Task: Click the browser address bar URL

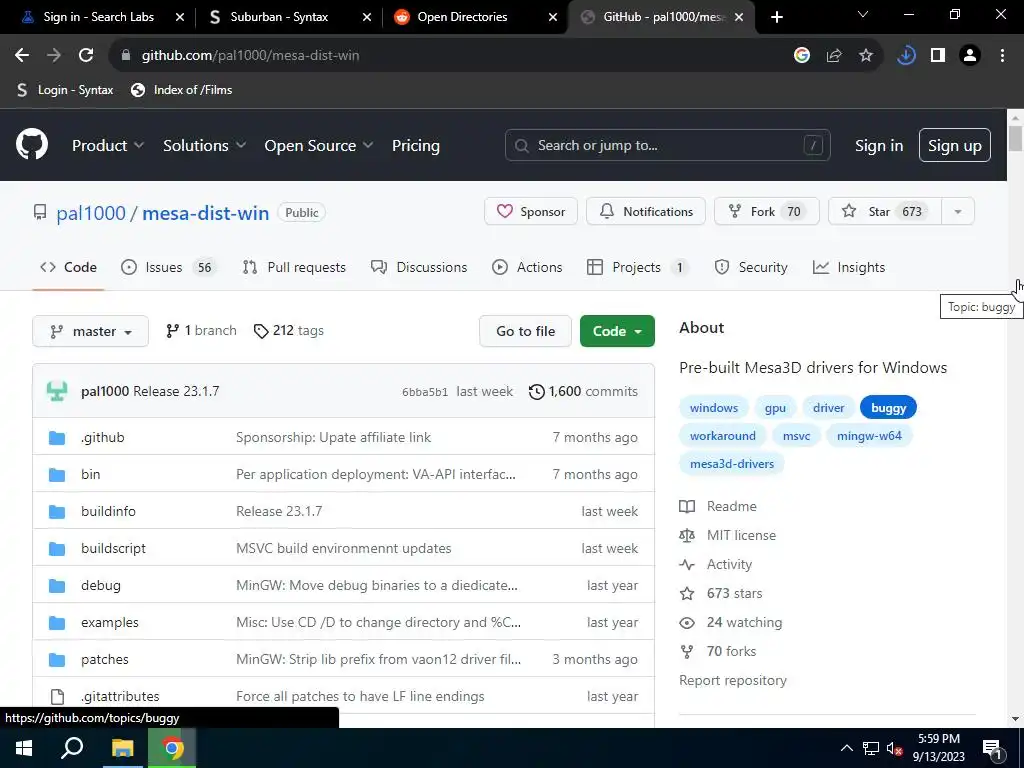Action: (x=250, y=56)
